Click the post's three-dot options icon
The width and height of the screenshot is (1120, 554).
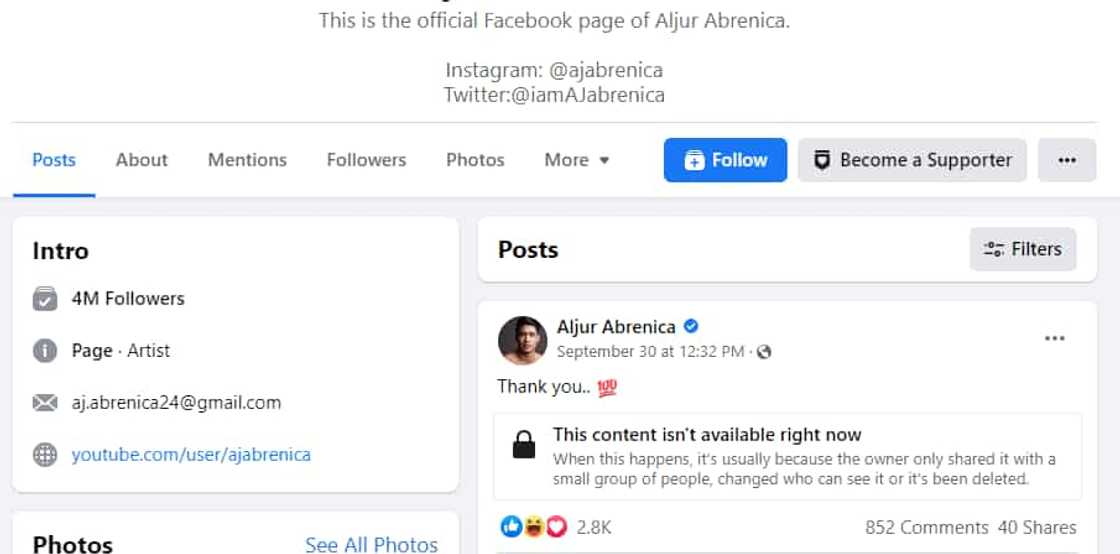click(1054, 339)
